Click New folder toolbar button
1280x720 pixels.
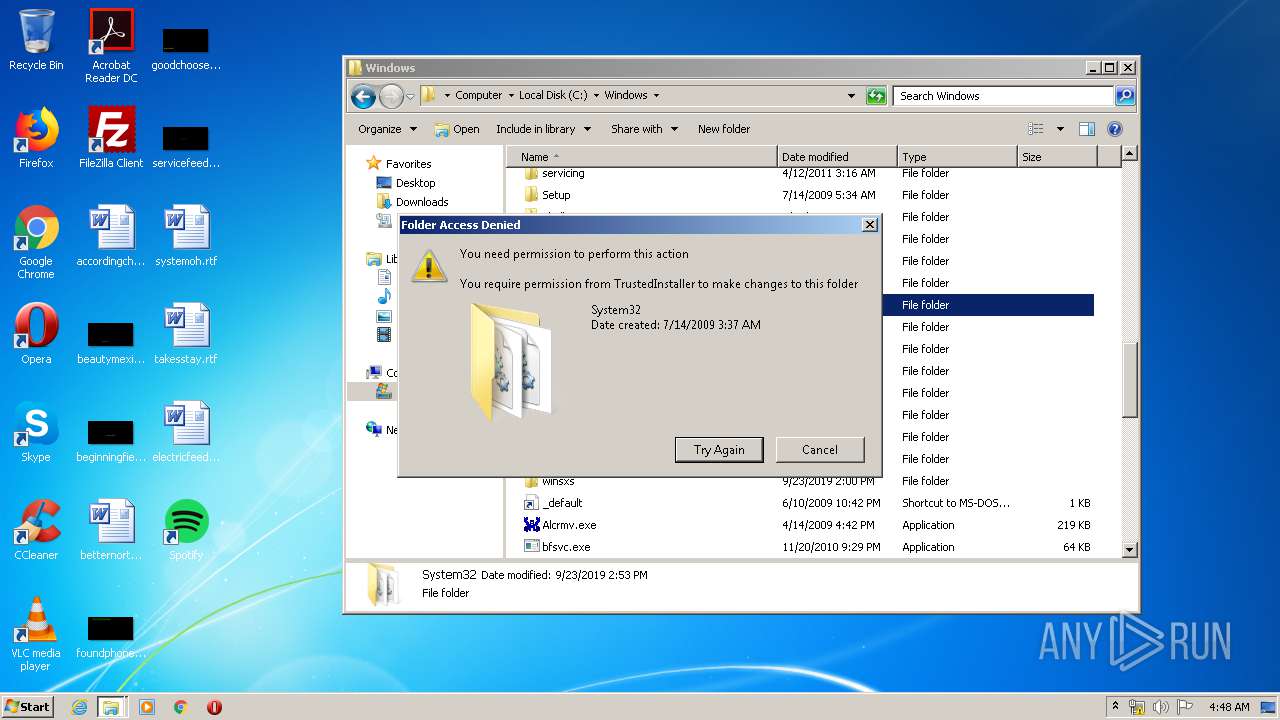(x=724, y=129)
